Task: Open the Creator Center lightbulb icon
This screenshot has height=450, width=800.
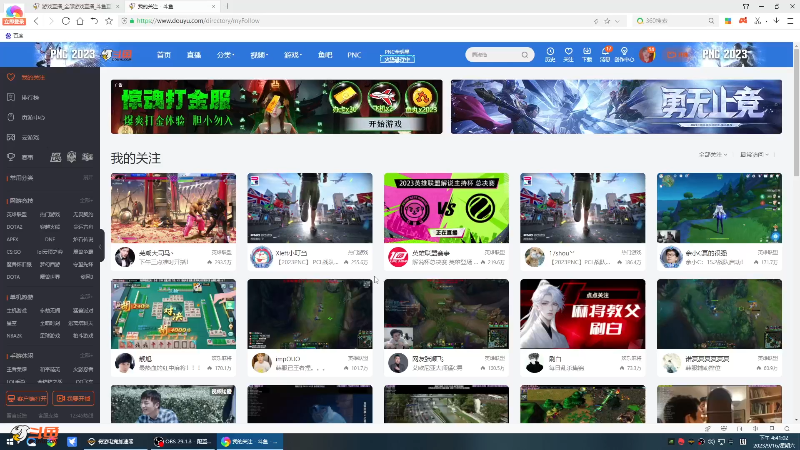Action: click(624, 54)
